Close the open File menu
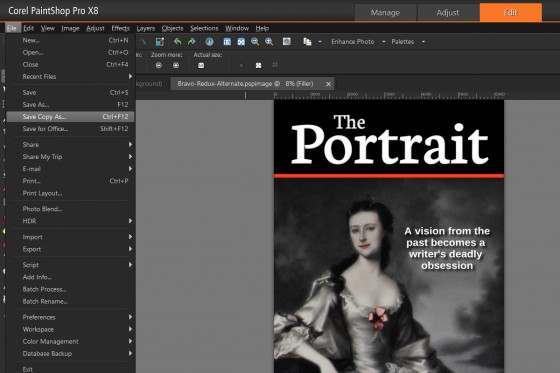The width and height of the screenshot is (560, 373). pos(12,28)
